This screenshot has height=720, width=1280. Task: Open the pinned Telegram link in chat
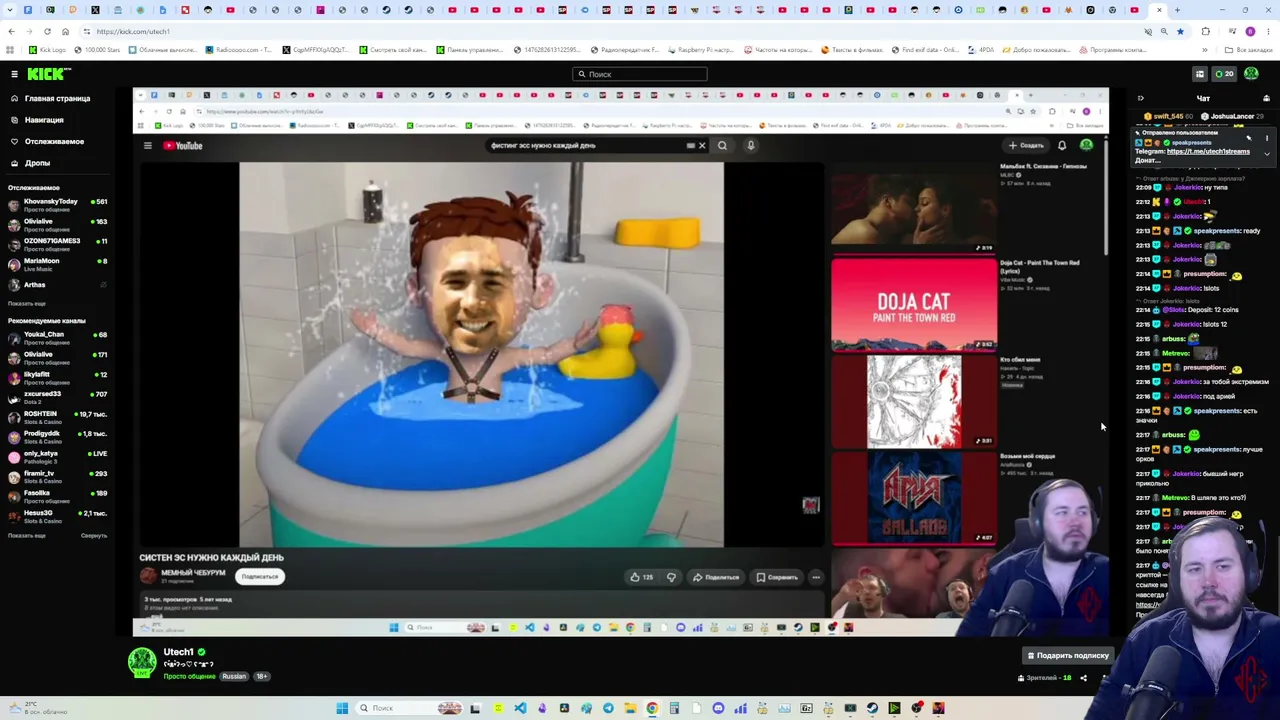coord(1208,152)
